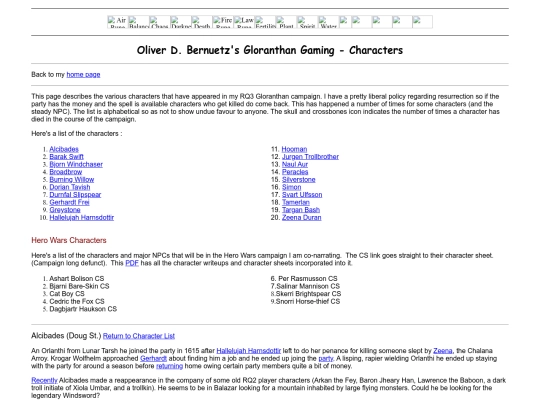Follow Hallelujah Hamsdottir link in Alcibades paragraph
The image size is (540, 405).
tap(249, 351)
